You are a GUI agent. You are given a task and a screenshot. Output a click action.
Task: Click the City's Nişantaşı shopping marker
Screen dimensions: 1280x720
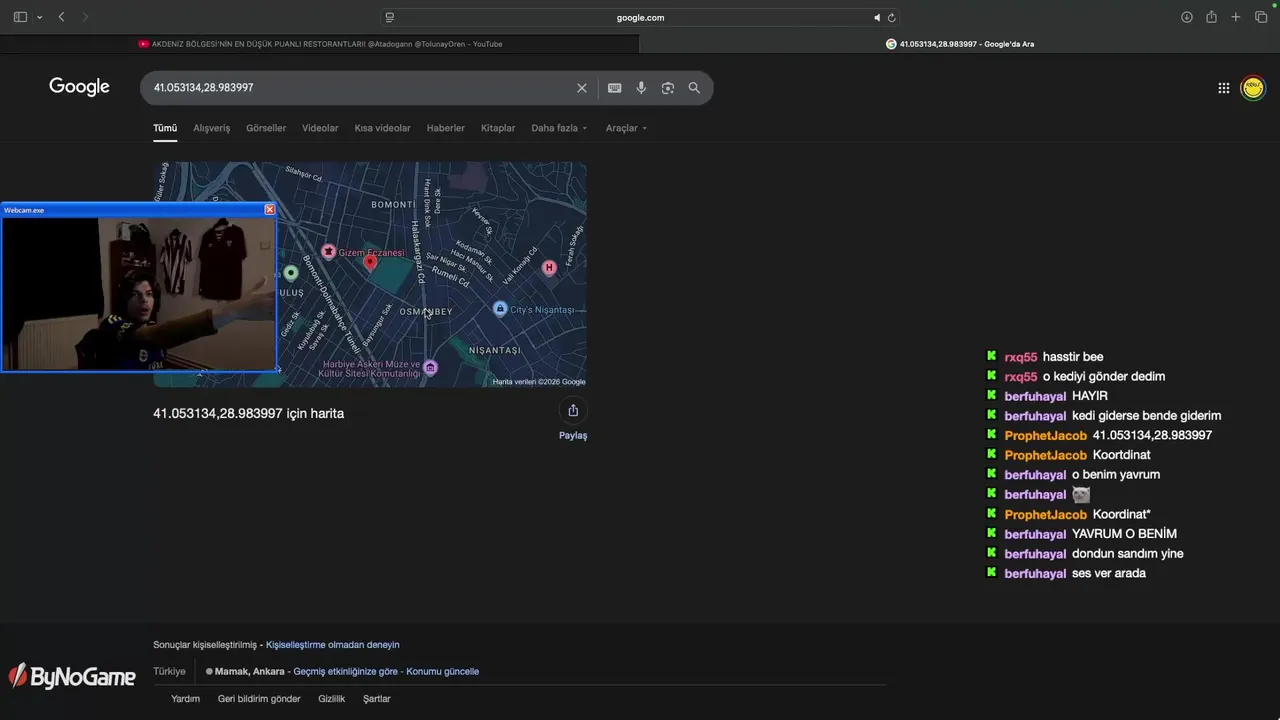coord(500,309)
